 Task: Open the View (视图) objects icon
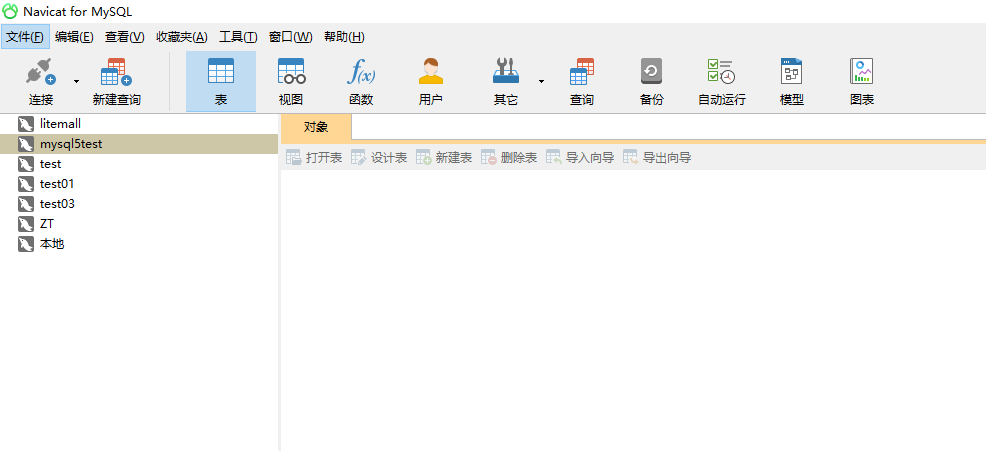click(x=291, y=81)
